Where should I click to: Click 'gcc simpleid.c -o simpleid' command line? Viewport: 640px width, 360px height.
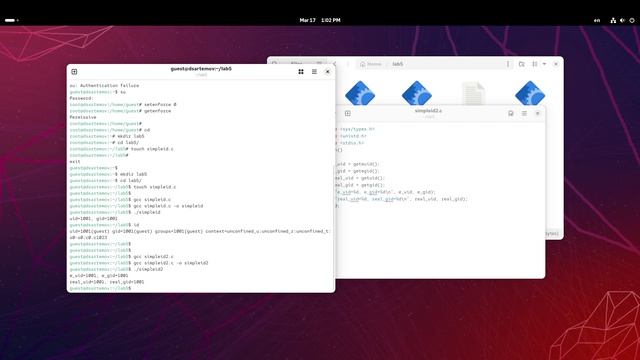[x=136, y=206]
